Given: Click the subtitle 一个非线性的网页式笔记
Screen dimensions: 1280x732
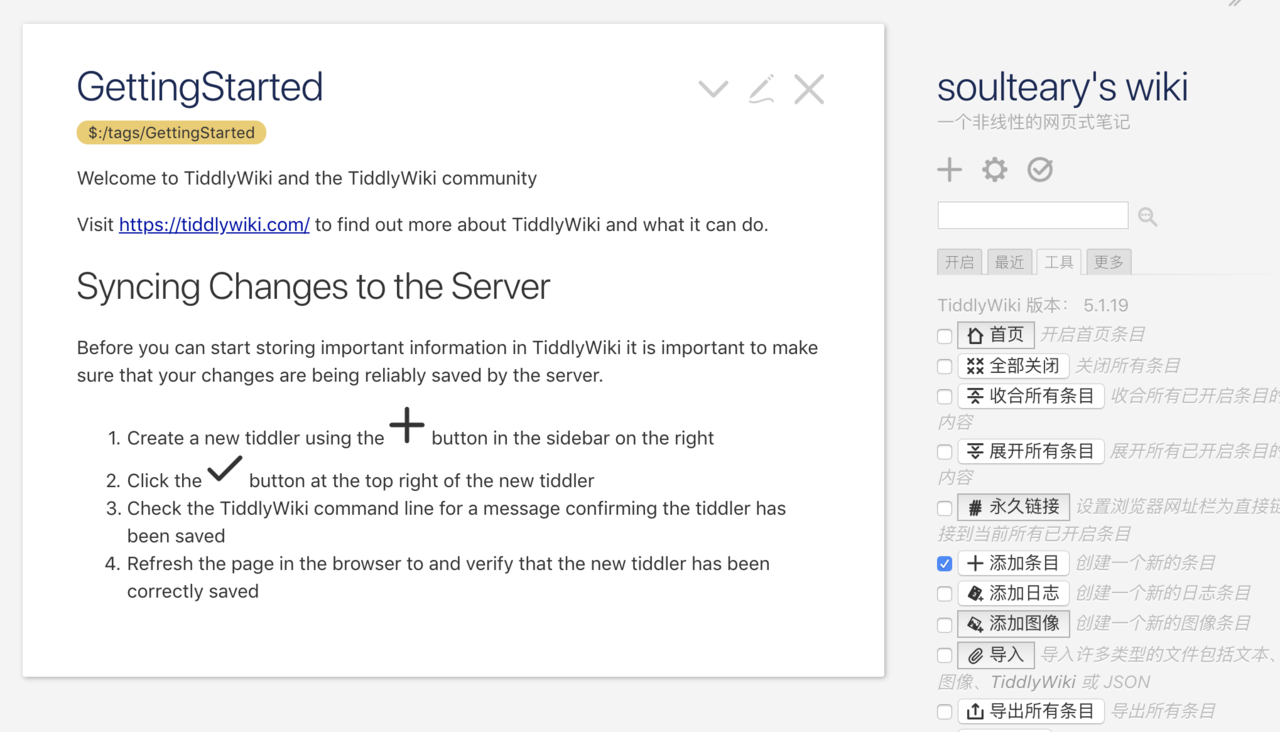Looking at the screenshot, I should coord(1033,122).
